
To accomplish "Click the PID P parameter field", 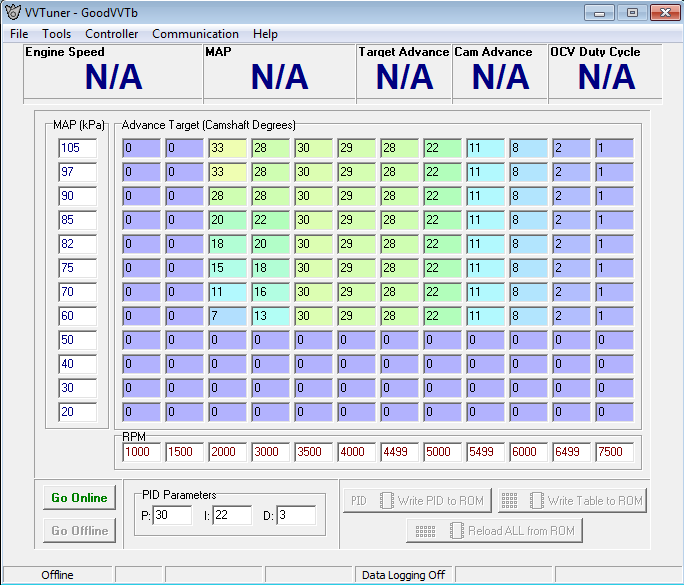I will click(172, 515).
